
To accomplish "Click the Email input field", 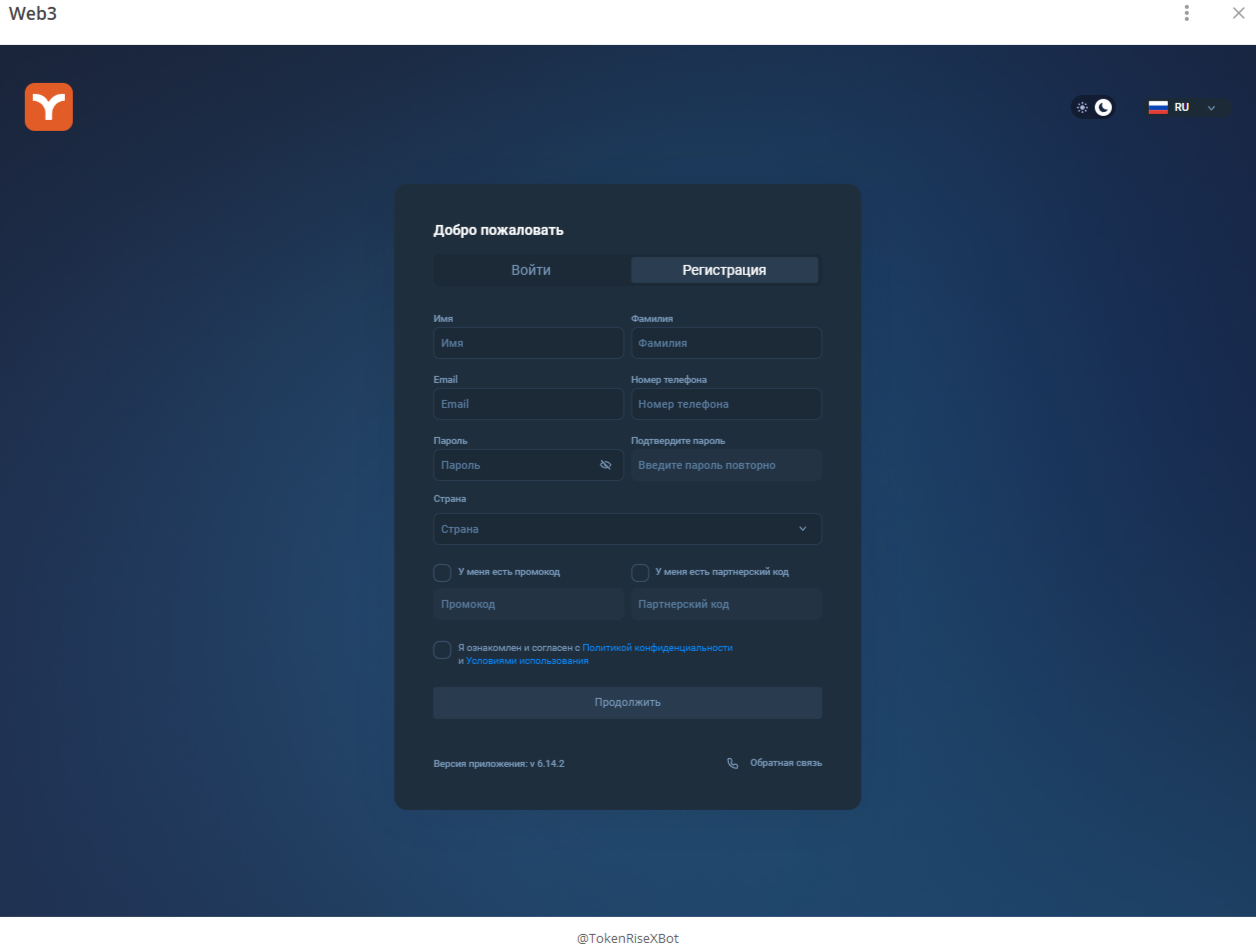I will 528,403.
